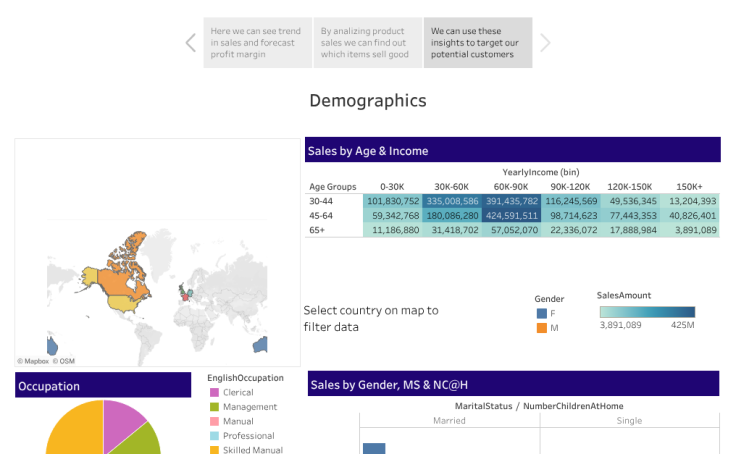Click the SalesAmount color gradient legend
The height and width of the screenshot is (454, 736).
pos(646,311)
